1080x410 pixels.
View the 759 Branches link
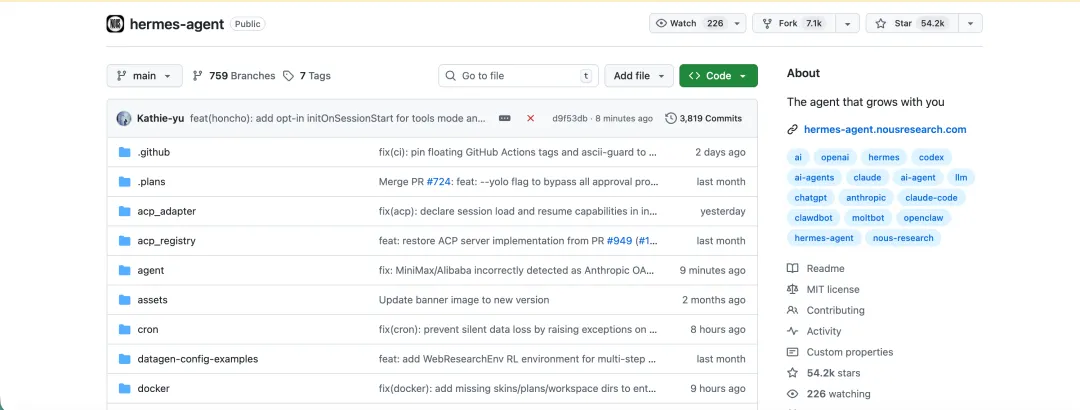233,76
